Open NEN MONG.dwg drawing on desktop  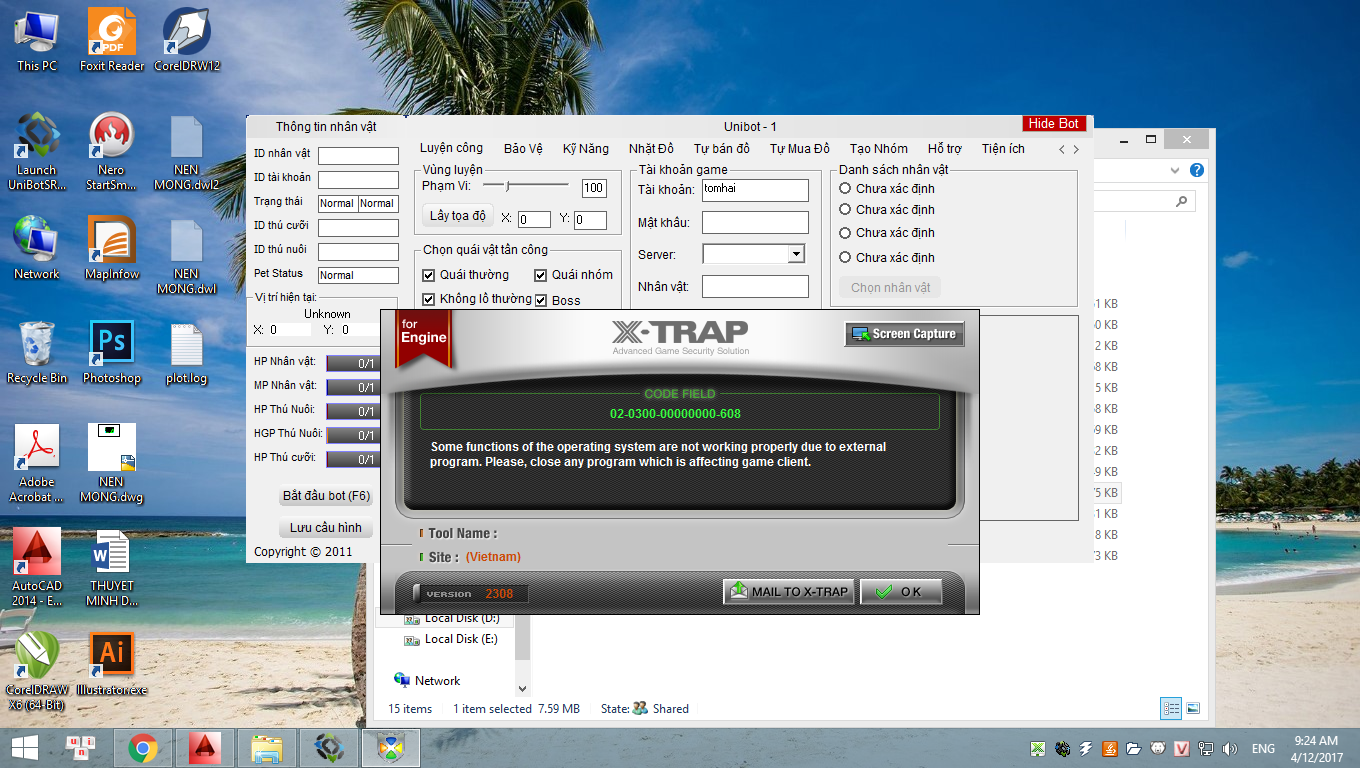tap(112, 463)
